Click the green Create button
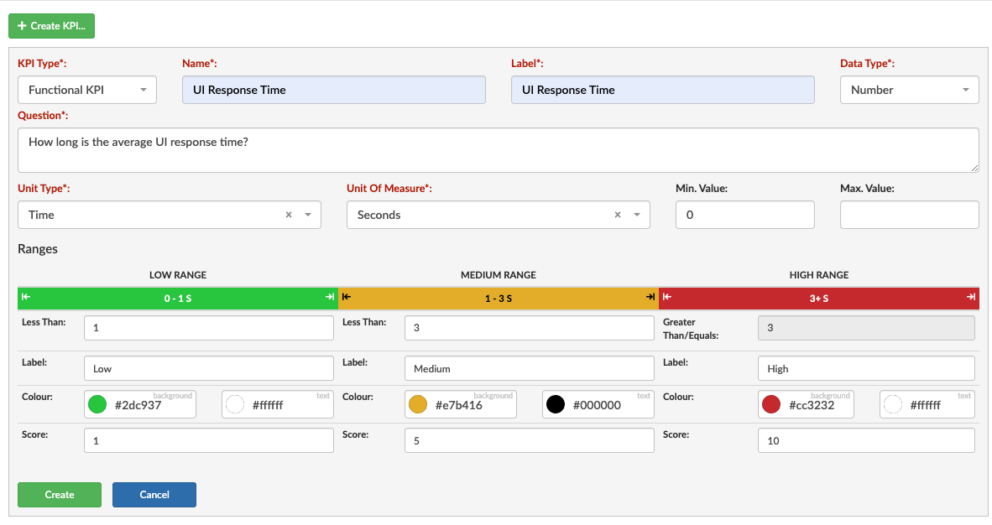Viewport: 992px width, 525px height. click(59, 495)
